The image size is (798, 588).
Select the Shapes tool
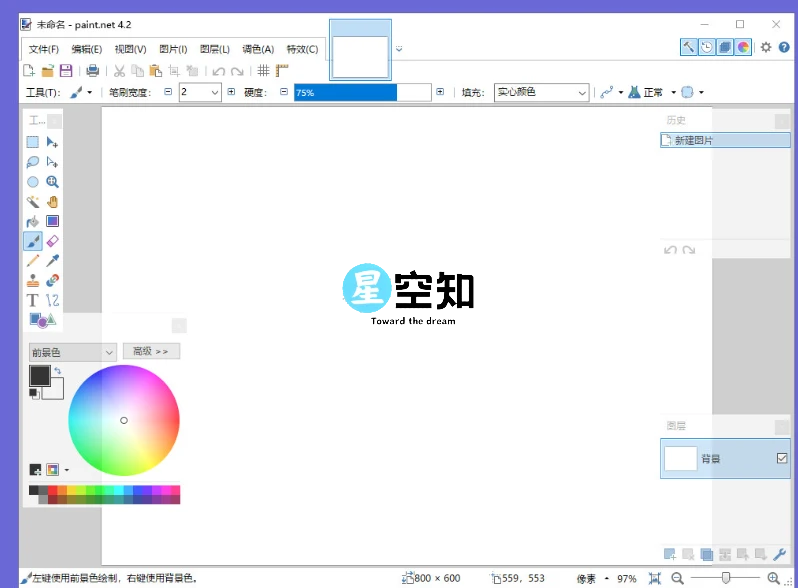pyautogui.click(x=42, y=320)
